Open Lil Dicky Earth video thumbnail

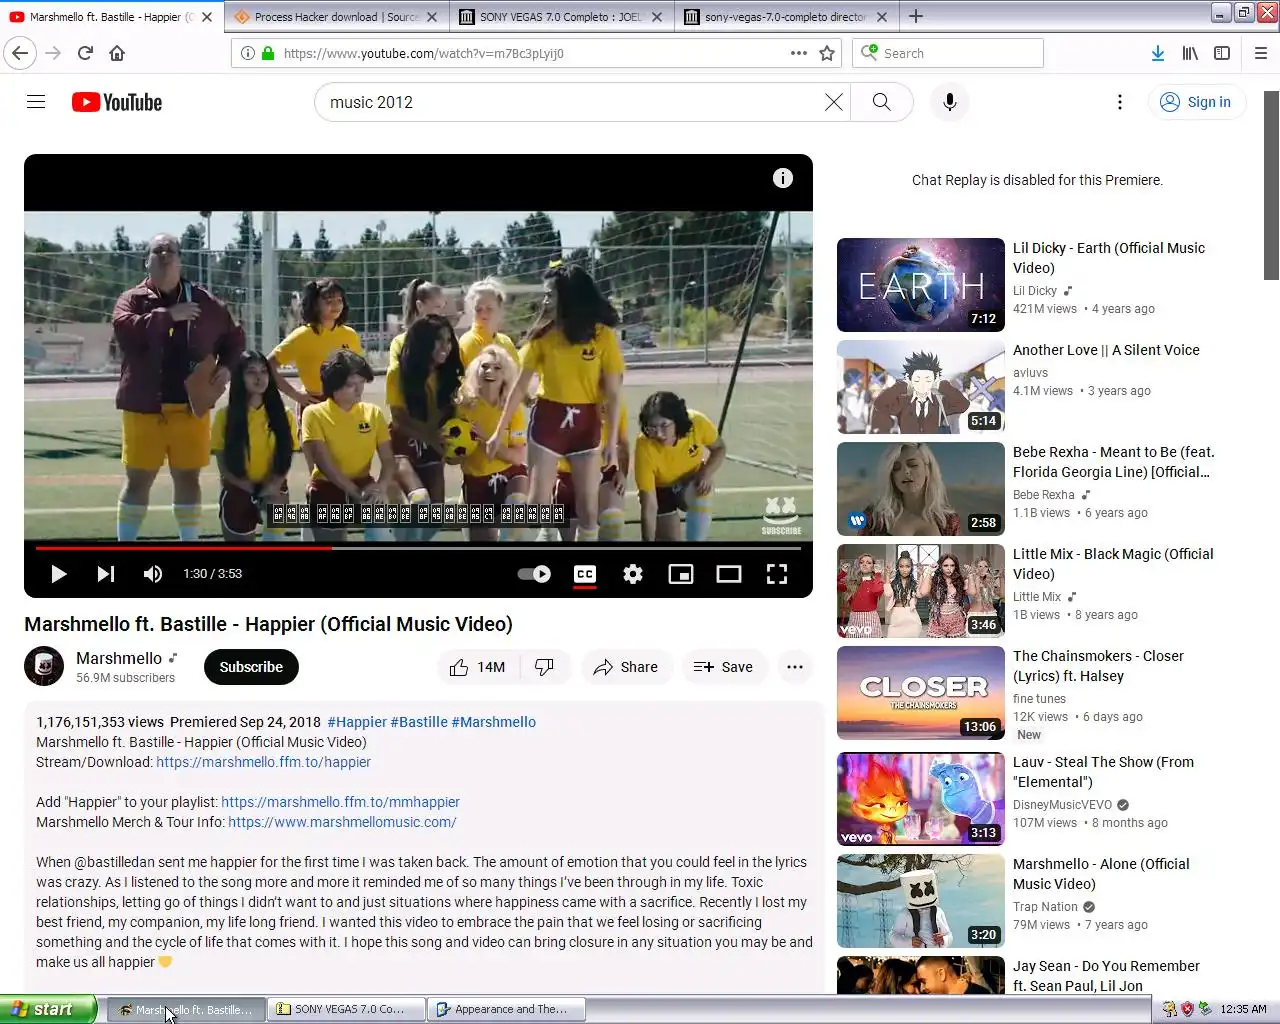(921, 285)
